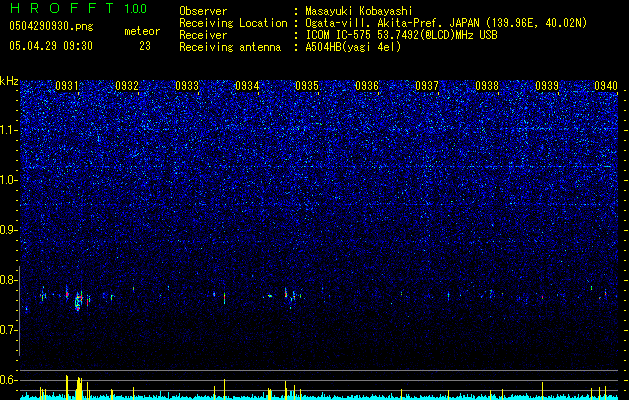Click the 0.6 kHz axis label

click(9, 380)
